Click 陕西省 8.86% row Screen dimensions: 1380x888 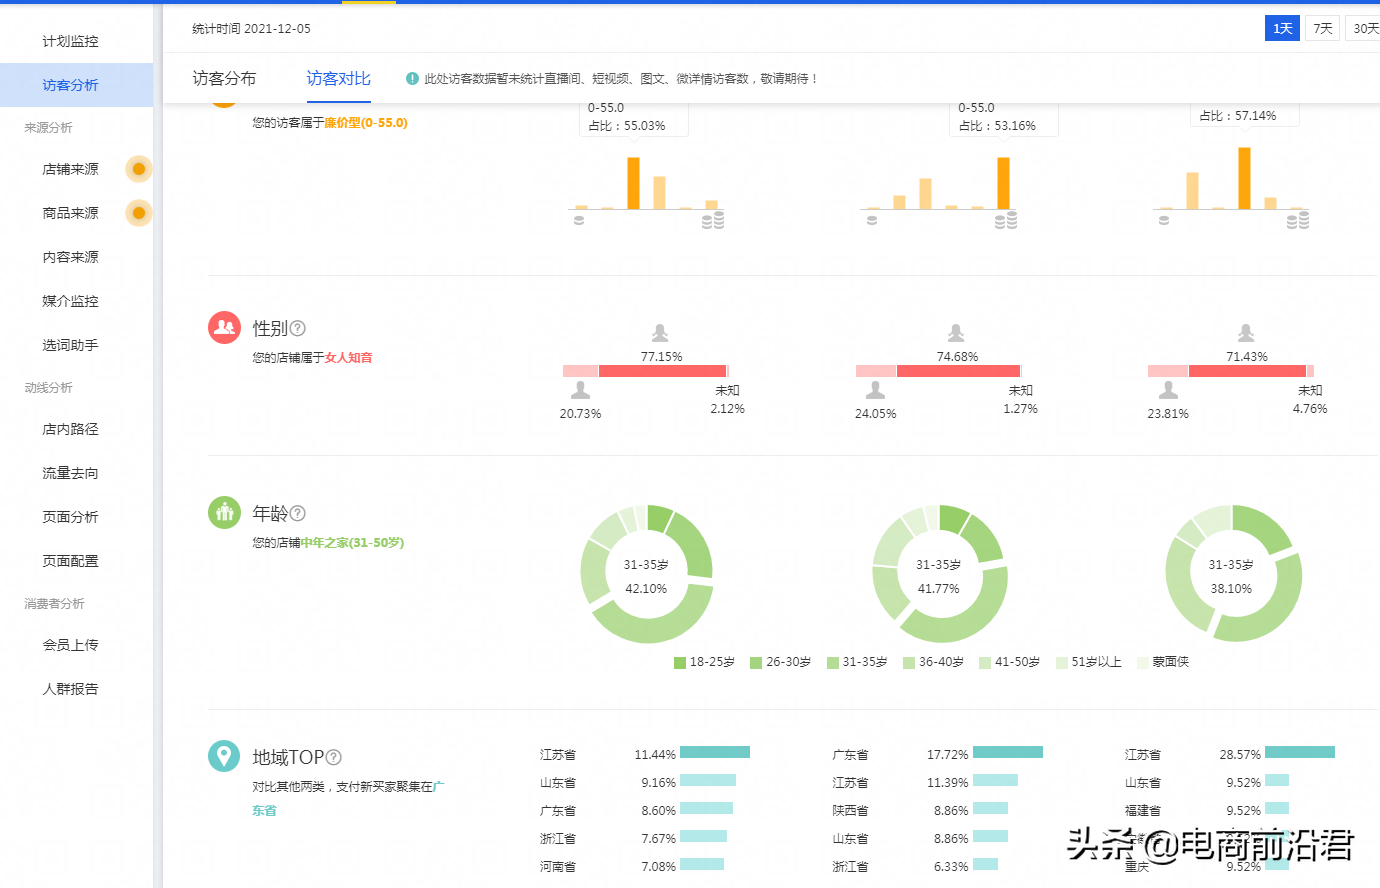coord(920,810)
